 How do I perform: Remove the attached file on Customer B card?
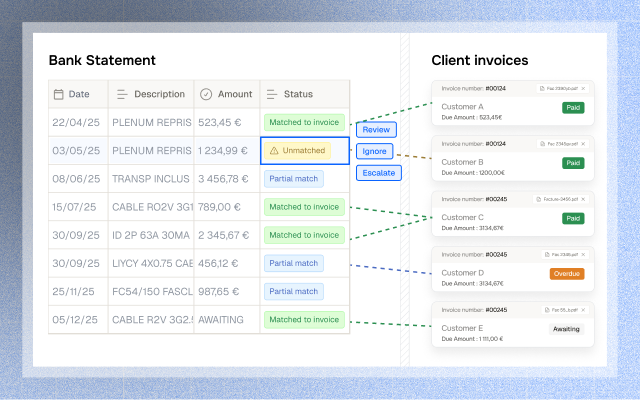(x=583, y=144)
